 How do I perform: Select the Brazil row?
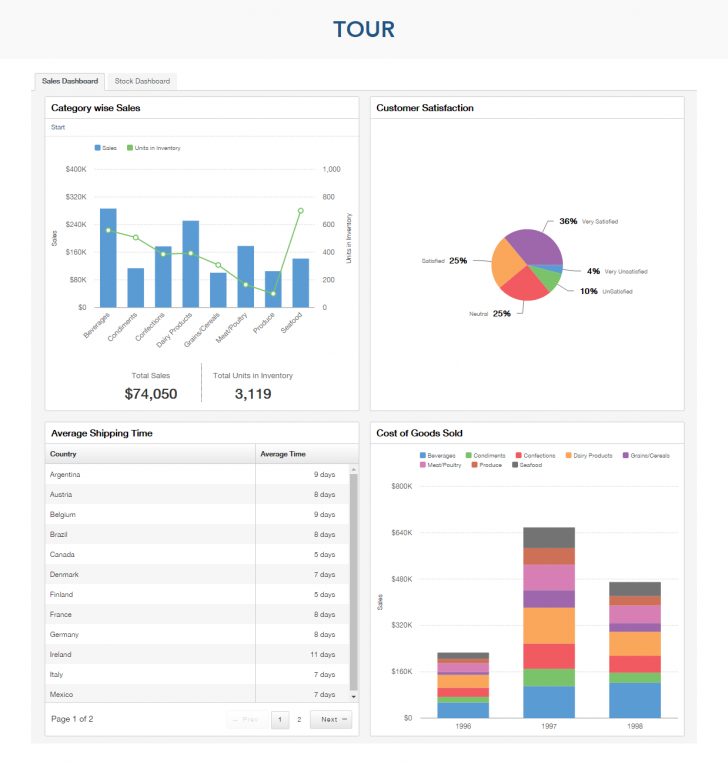coord(197,535)
